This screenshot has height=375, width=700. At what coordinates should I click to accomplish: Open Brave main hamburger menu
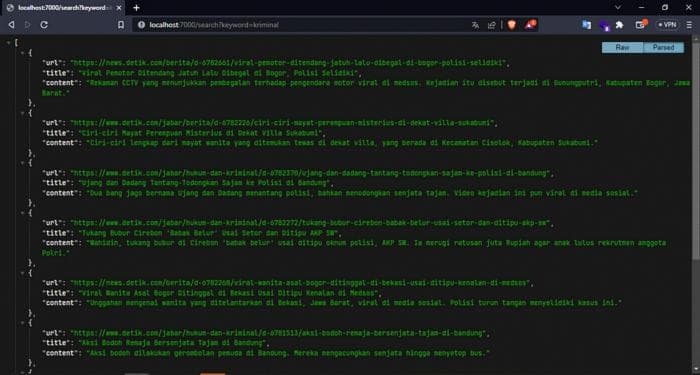click(689, 25)
